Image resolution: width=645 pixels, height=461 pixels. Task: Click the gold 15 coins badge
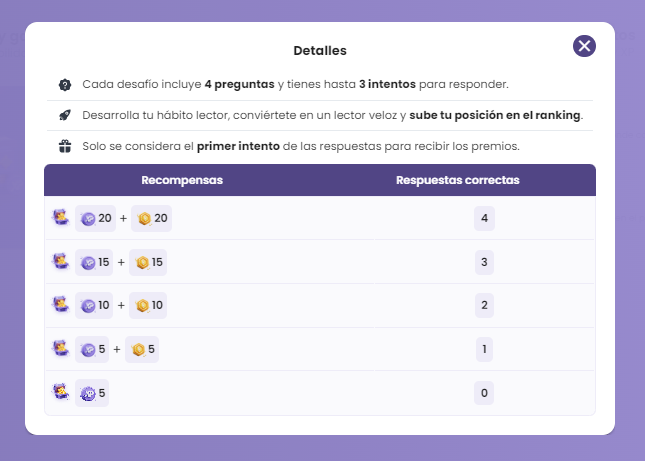pyautogui.click(x=148, y=262)
